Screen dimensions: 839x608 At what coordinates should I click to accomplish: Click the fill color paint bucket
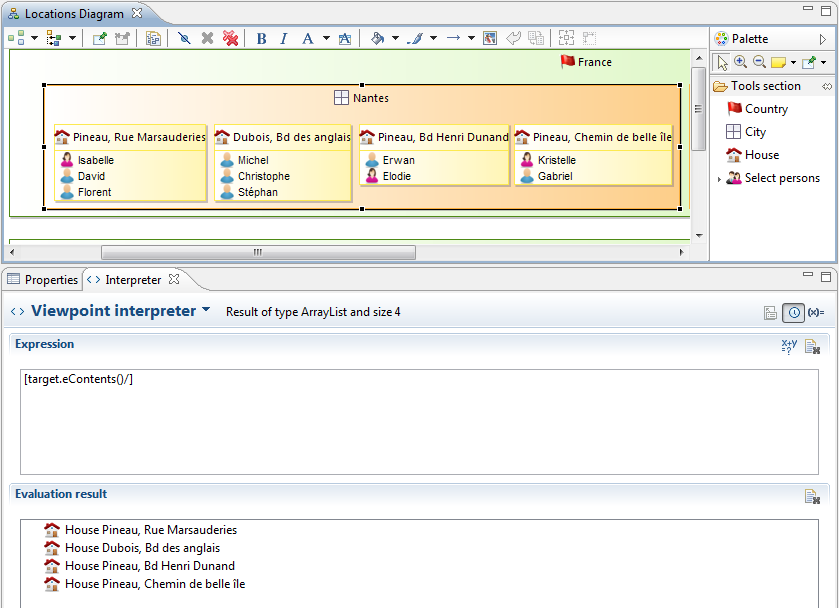pos(377,38)
